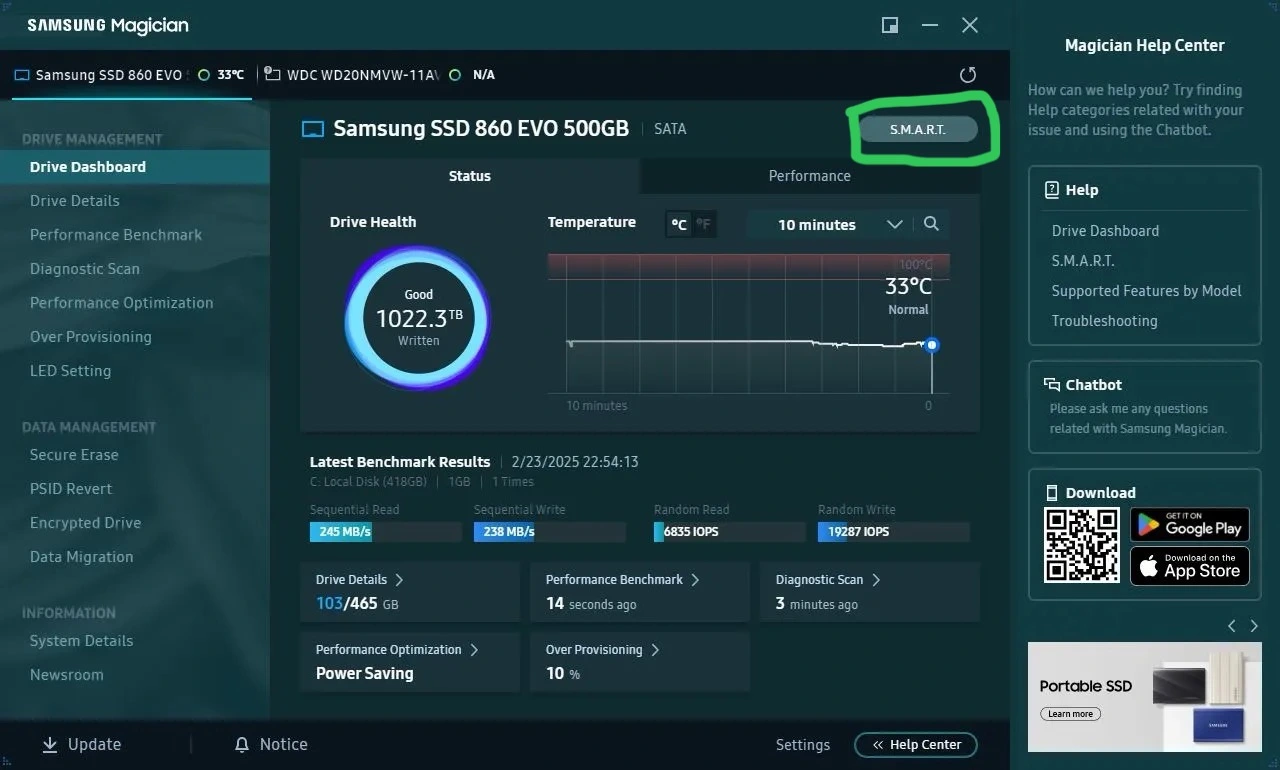Open Encrypted Drive in the sidebar
The image size is (1280, 770).
[135, 523]
